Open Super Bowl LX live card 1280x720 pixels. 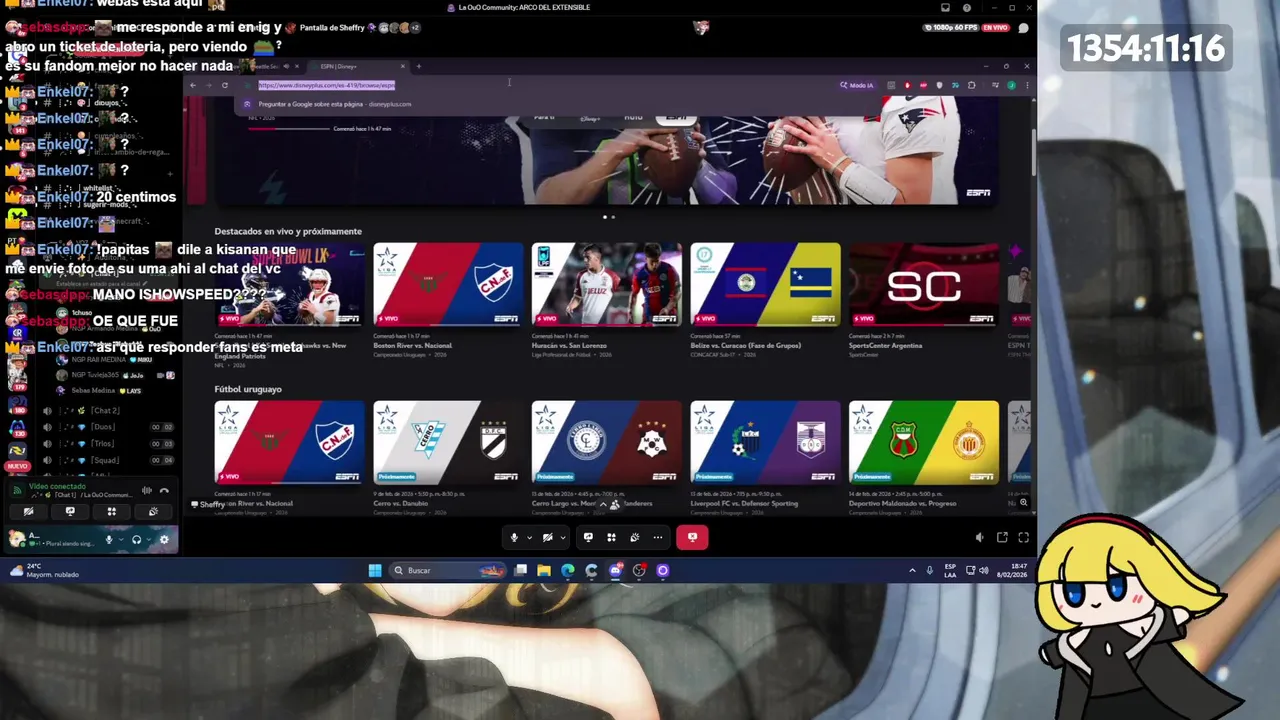(289, 284)
